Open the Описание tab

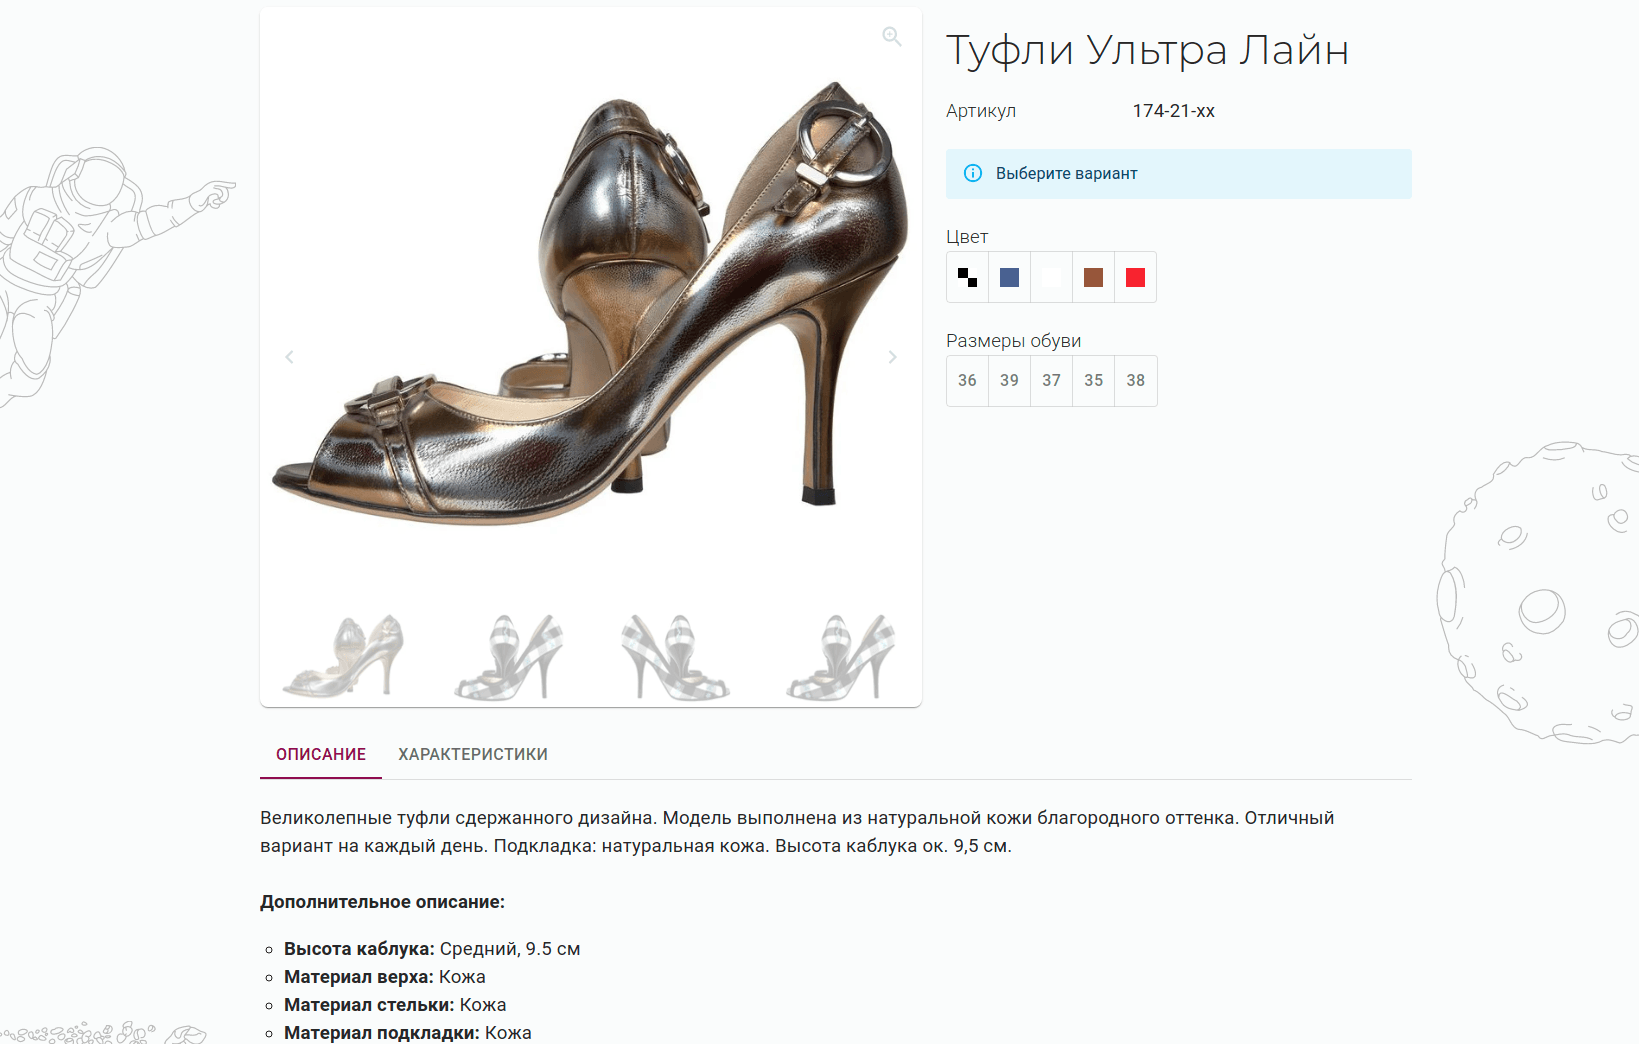tap(321, 754)
